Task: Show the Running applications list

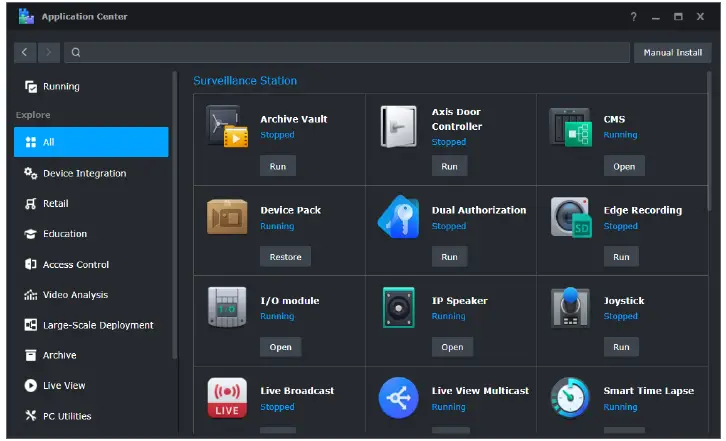Action: (91, 87)
